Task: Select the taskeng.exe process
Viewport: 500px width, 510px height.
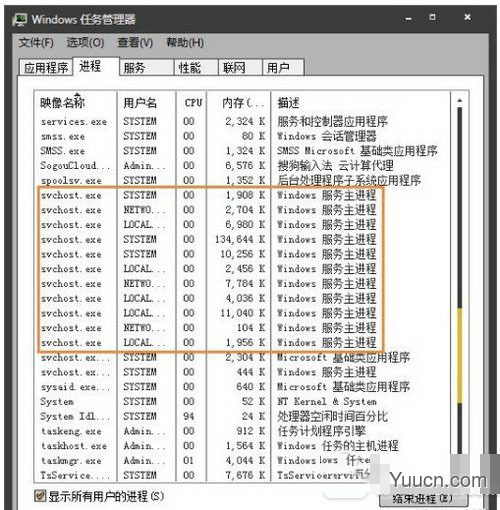Action: (242, 431)
